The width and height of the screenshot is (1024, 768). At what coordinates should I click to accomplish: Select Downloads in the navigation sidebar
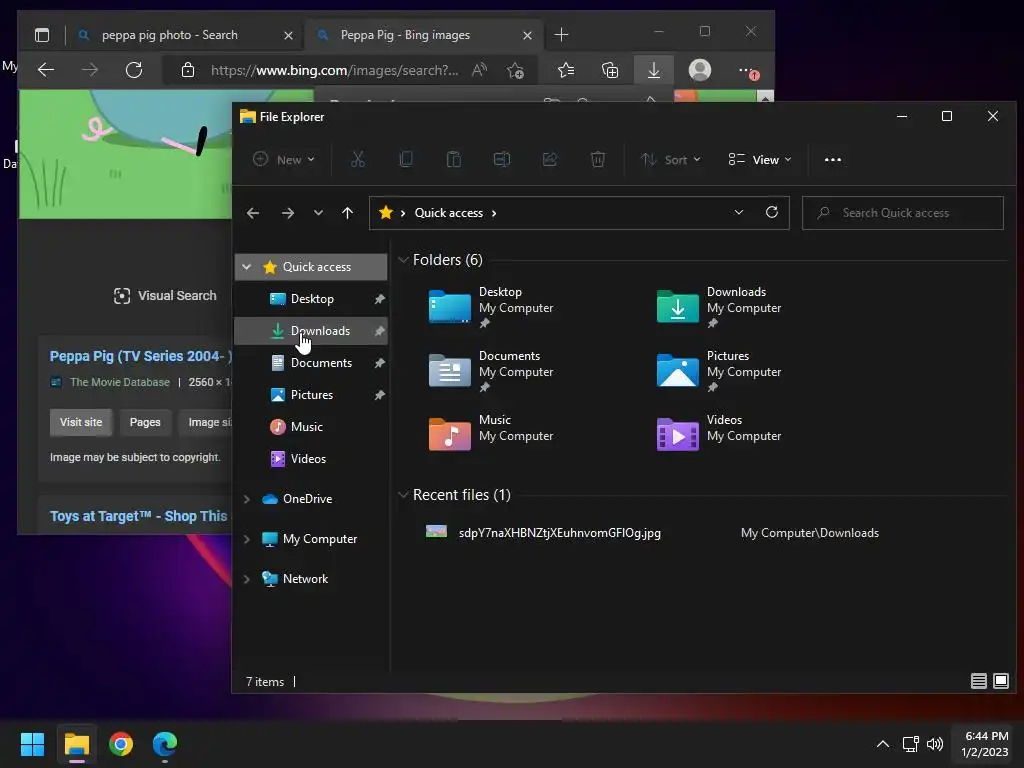pos(311,331)
